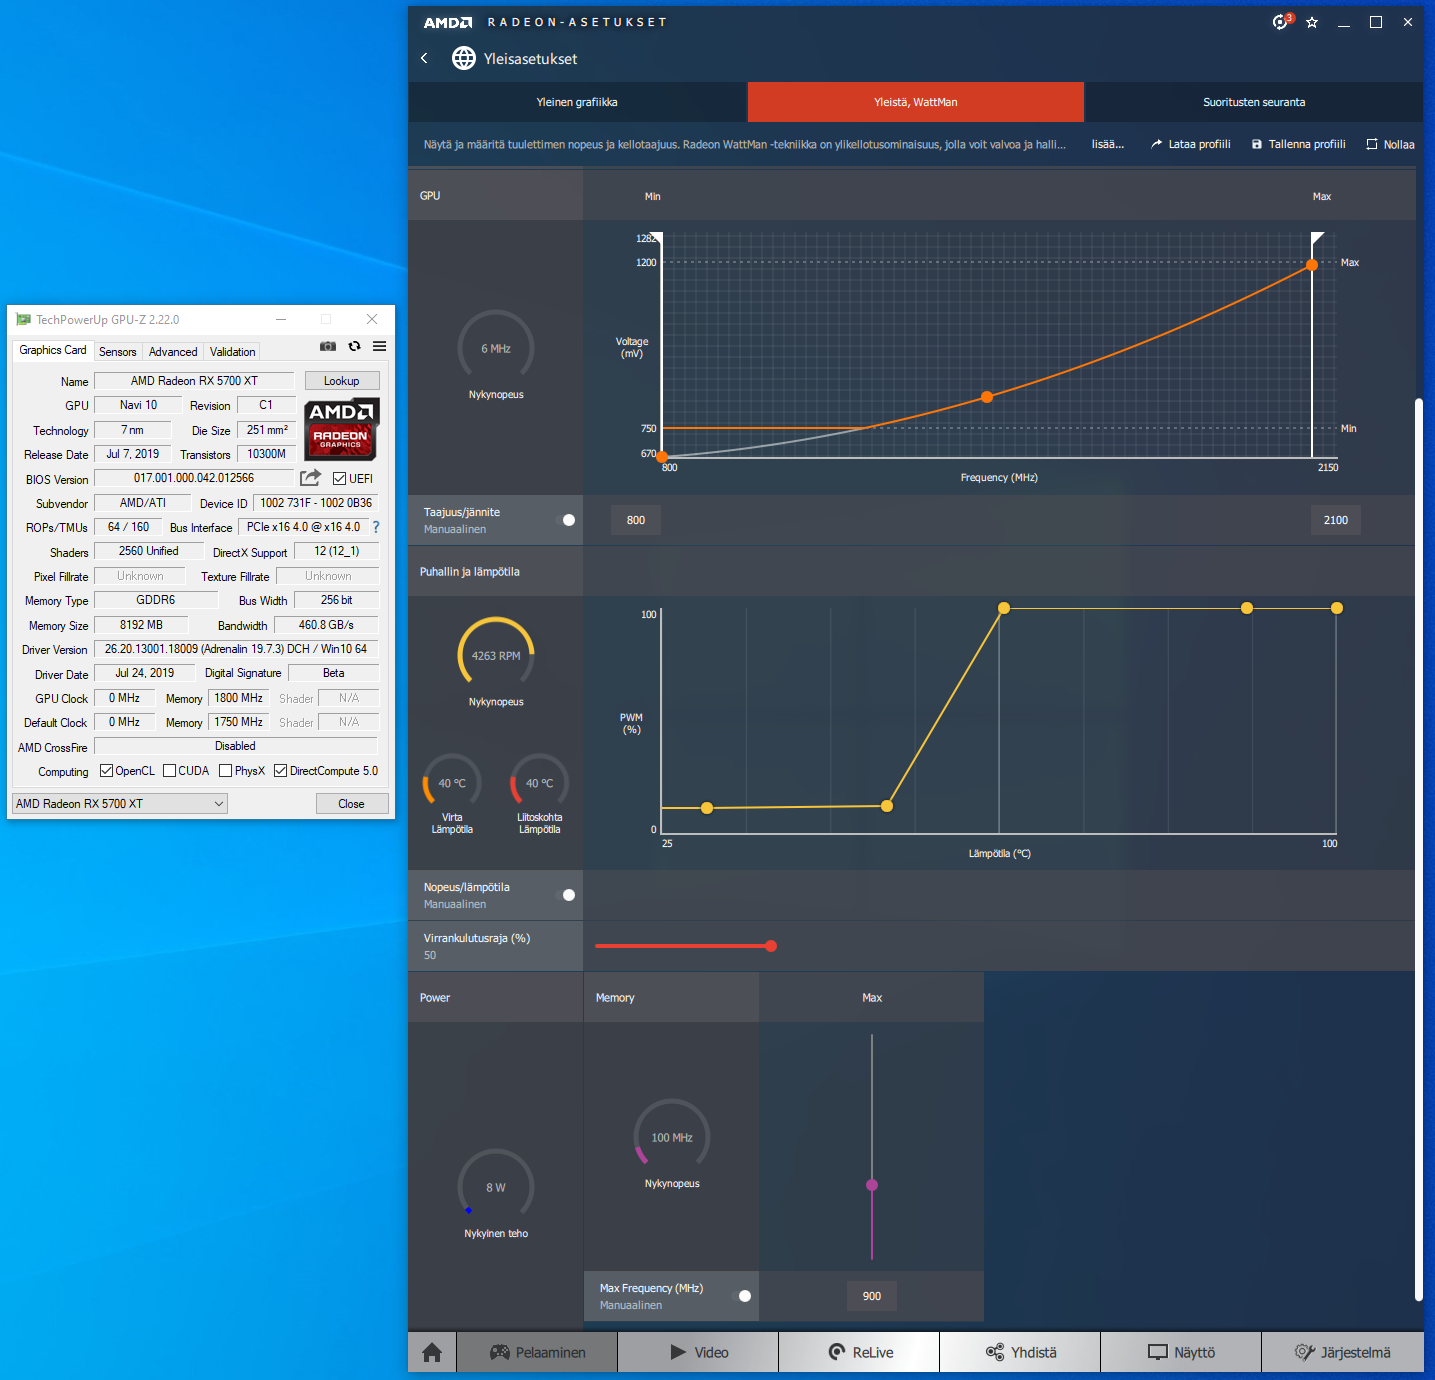The height and width of the screenshot is (1380, 1435).
Task: Click Nollaa reset option
Action: (1390, 144)
